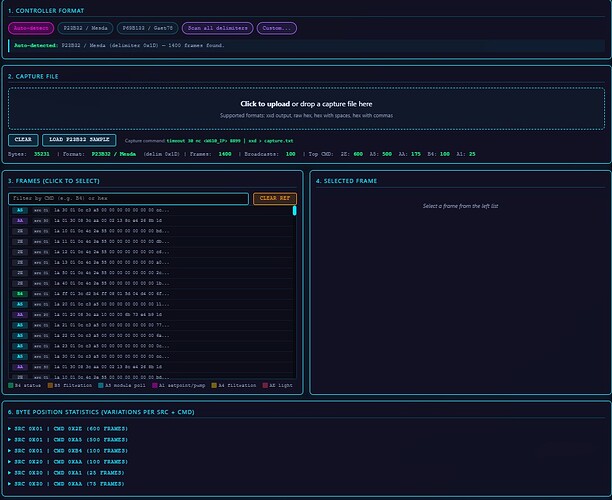Select the frame row with payload ending 77...
This screenshot has height=500, width=612.
tap(151, 325)
